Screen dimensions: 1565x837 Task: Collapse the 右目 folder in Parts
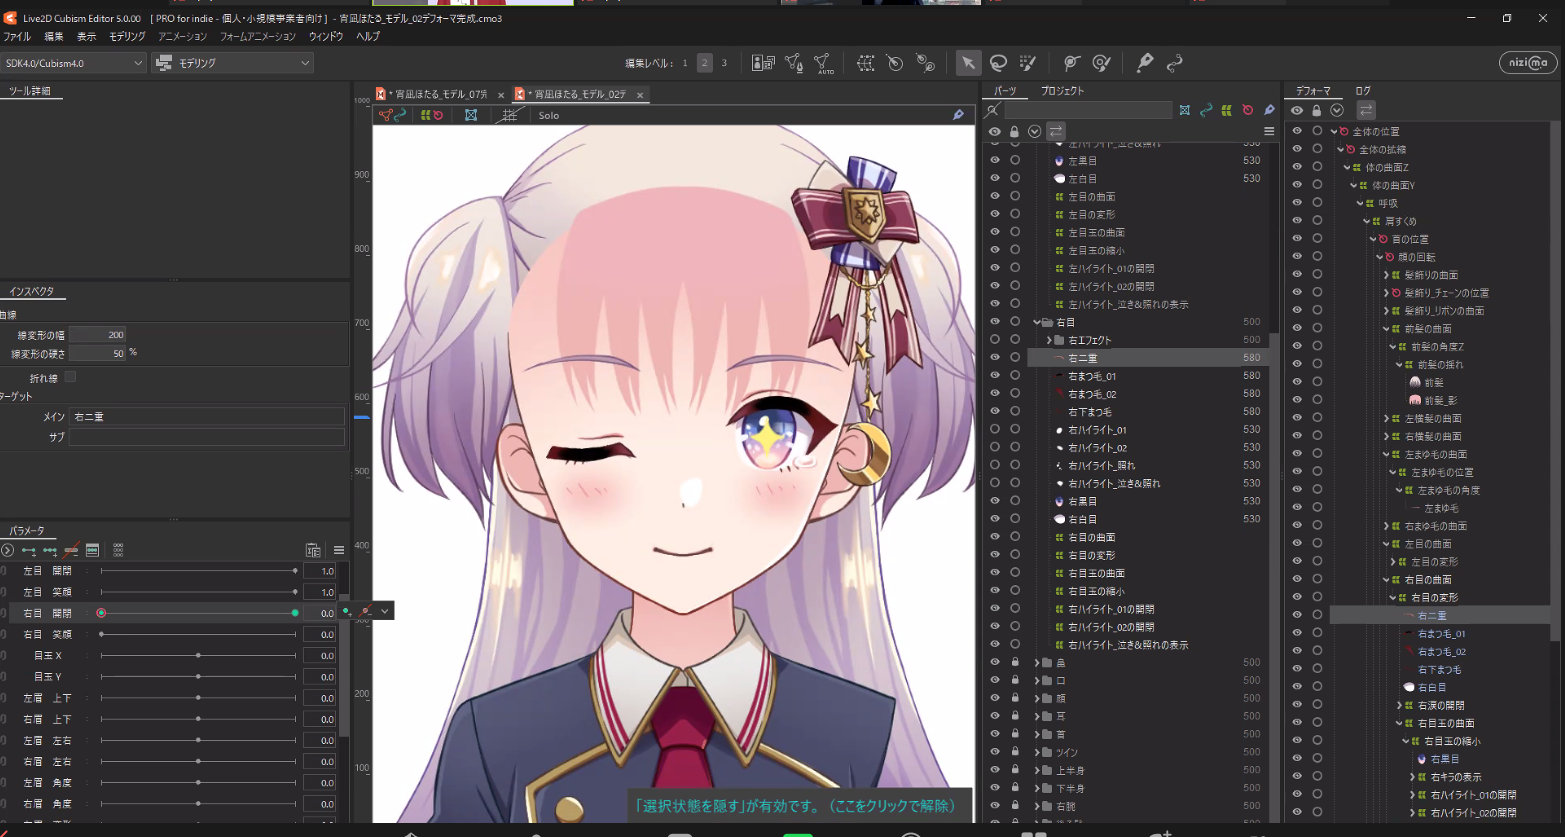pos(1037,322)
